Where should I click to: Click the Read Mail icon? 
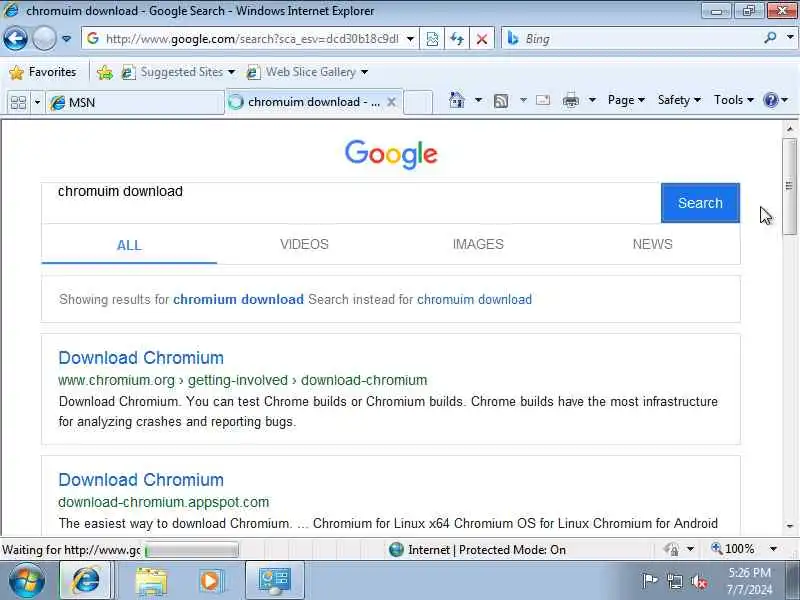point(543,100)
